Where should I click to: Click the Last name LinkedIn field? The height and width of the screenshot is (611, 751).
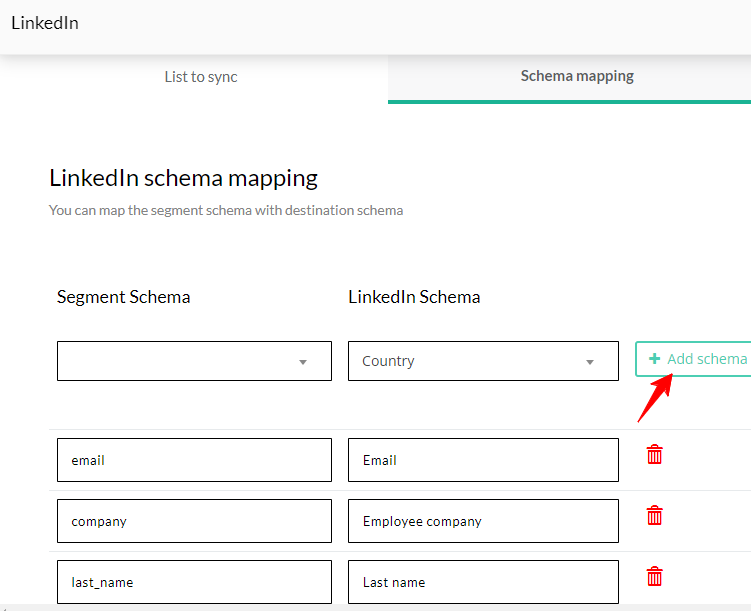coord(483,582)
